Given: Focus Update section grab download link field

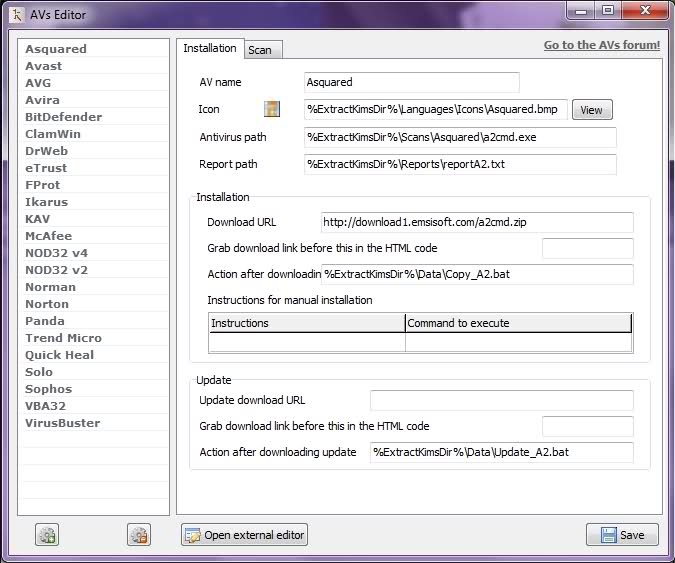Looking at the screenshot, I should [588, 427].
